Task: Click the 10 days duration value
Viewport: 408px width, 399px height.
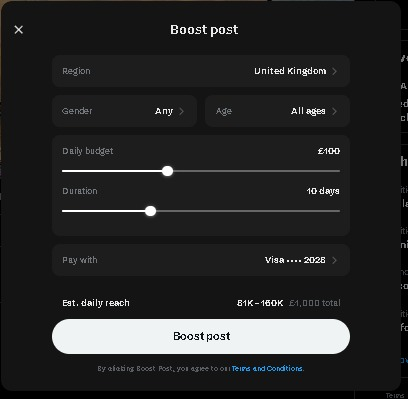Action: pos(323,191)
